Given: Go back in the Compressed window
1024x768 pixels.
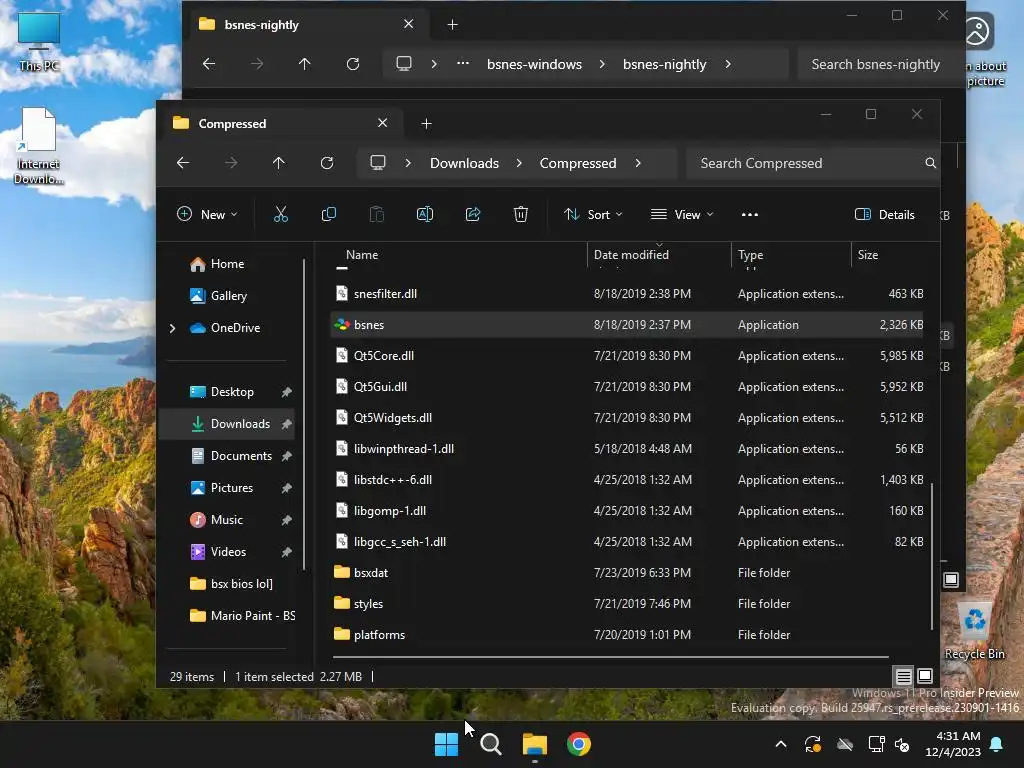Looking at the screenshot, I should 183,163.
